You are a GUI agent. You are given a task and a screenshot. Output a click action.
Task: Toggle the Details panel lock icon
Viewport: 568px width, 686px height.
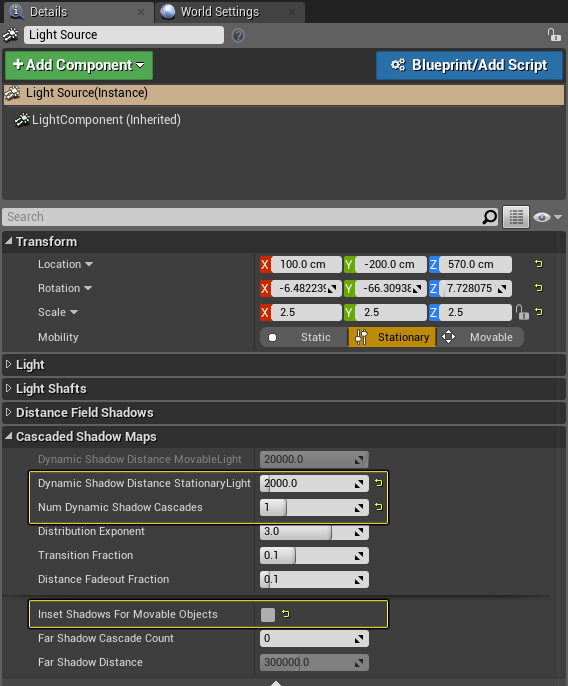click(x=554, y=35)
